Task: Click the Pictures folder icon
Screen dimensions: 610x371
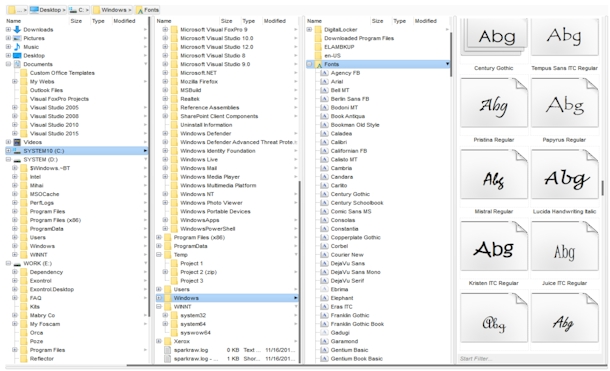Action: [x=17, y=38]
